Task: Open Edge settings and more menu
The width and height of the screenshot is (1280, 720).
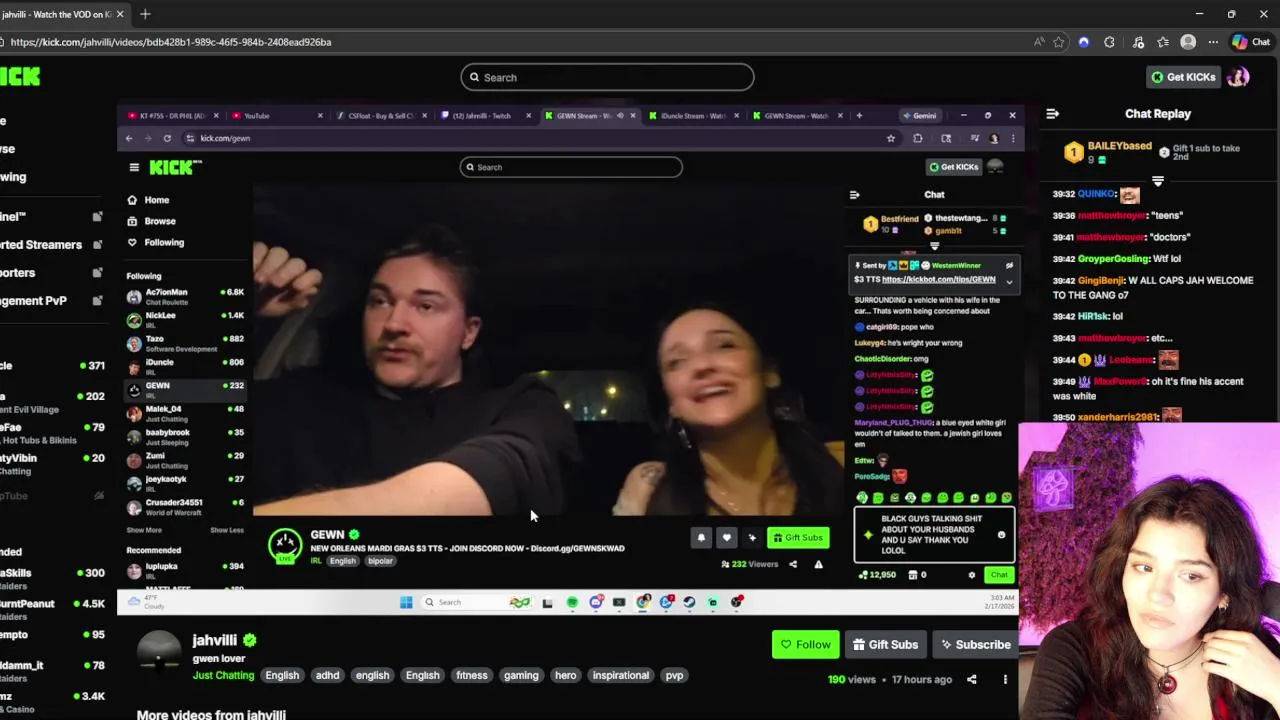Action: 1213,42
